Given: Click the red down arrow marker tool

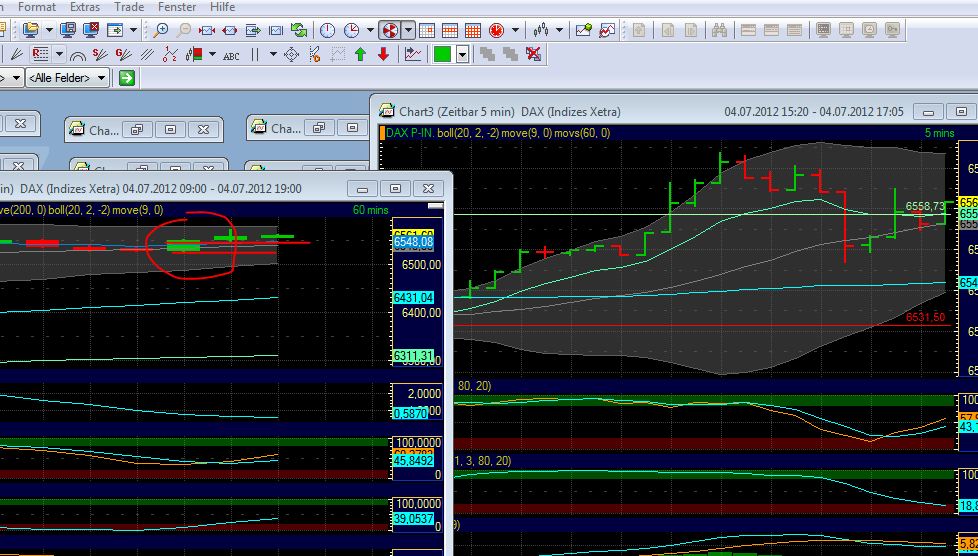Looking at the screenshot, I should coord(383,54).
